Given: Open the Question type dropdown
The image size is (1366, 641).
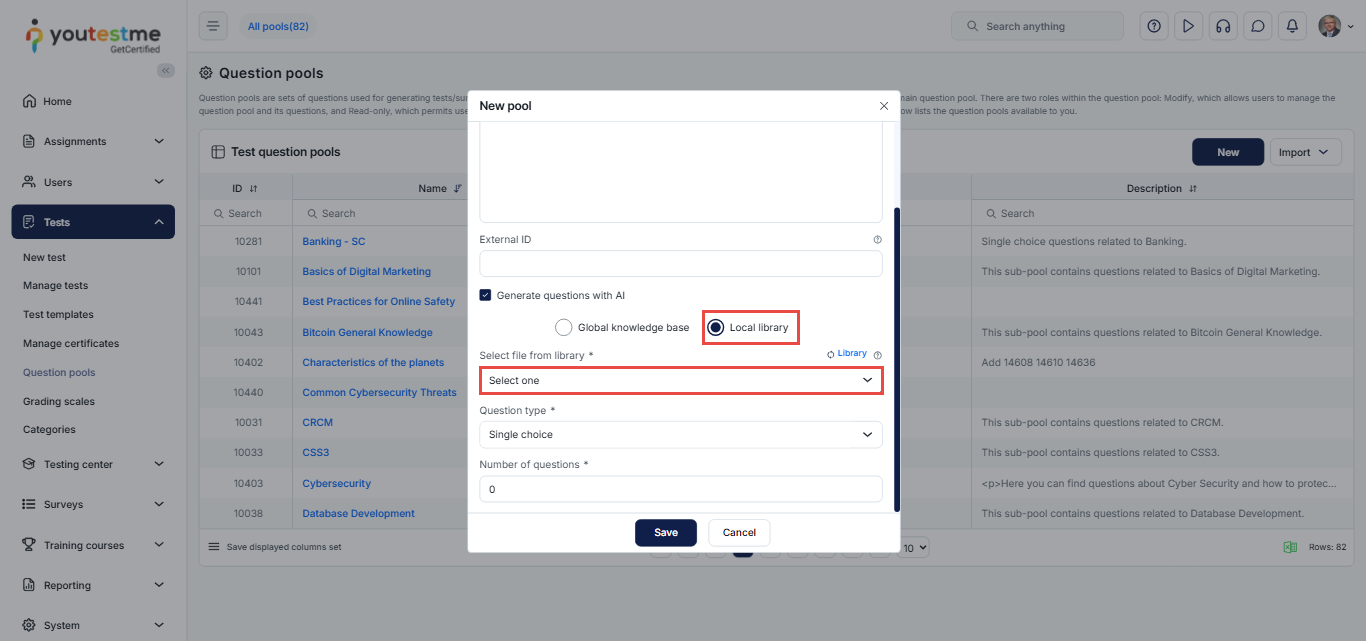Looking at the screenshot, I should tap(681, 434).
